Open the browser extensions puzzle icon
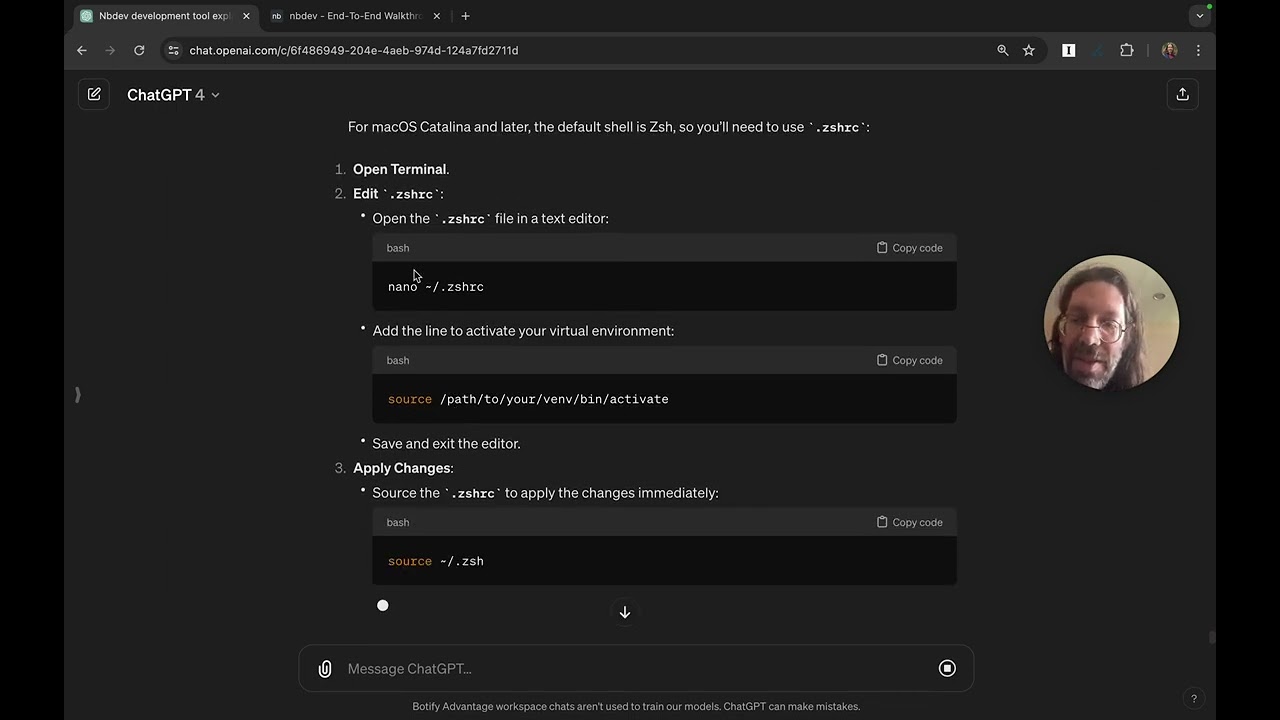The width and height of the screenshot is (1280, 720). [1127, 50]
